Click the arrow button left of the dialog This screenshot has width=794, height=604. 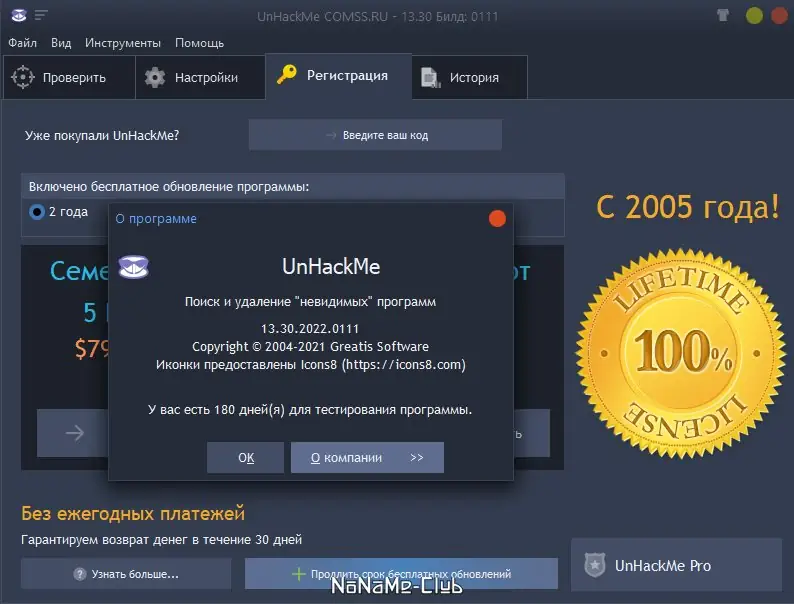(x=73, y=433)
